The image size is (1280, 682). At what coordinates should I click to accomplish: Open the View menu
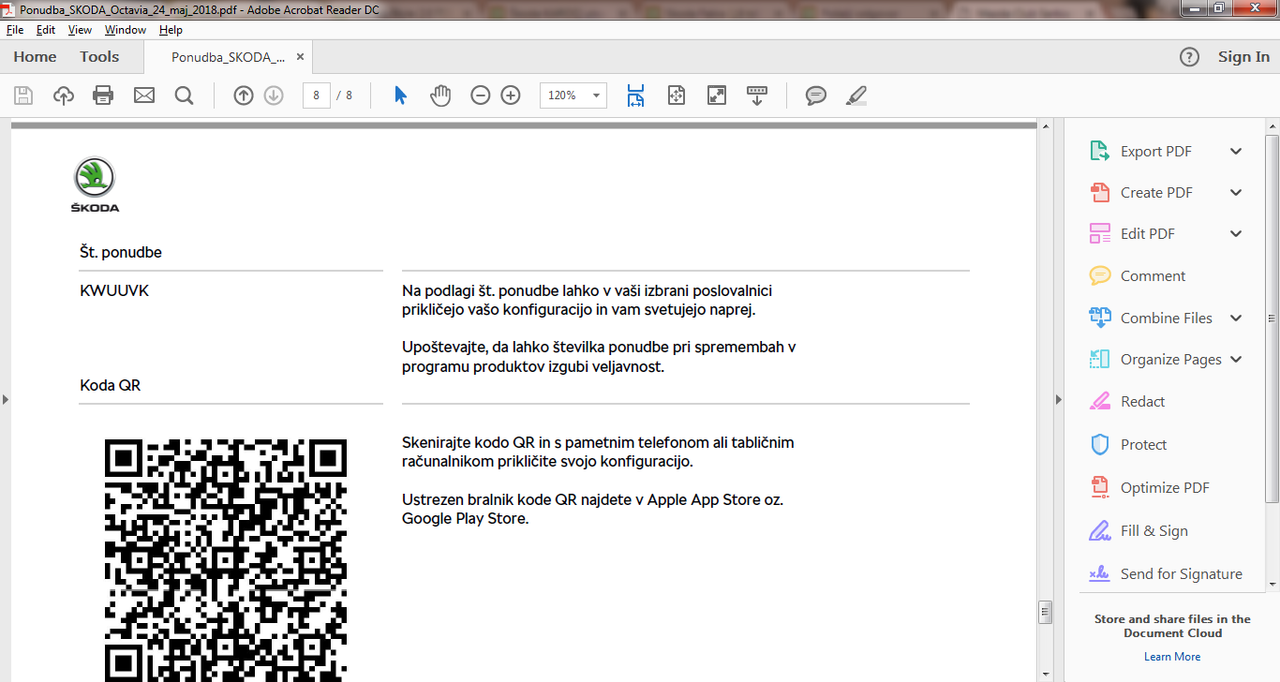tap(80, 30)
